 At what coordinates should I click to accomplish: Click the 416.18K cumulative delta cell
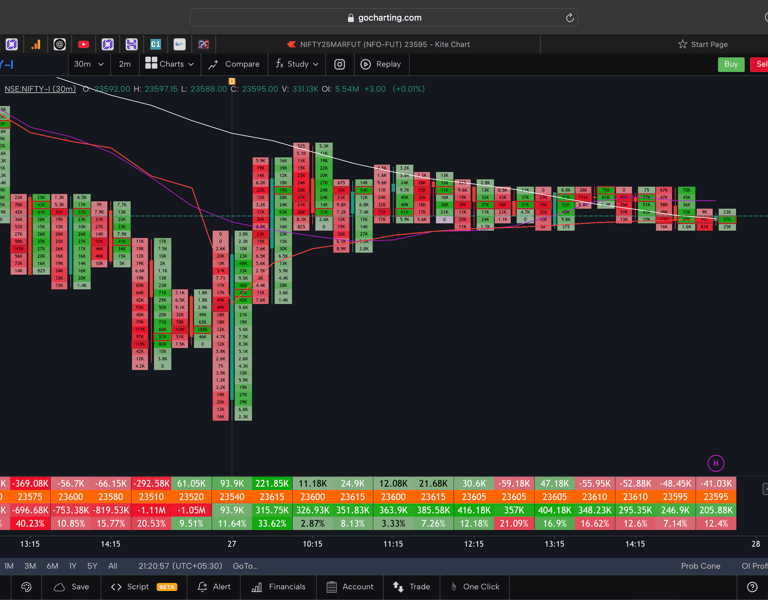pyautogui.click(x=474, y=510)
